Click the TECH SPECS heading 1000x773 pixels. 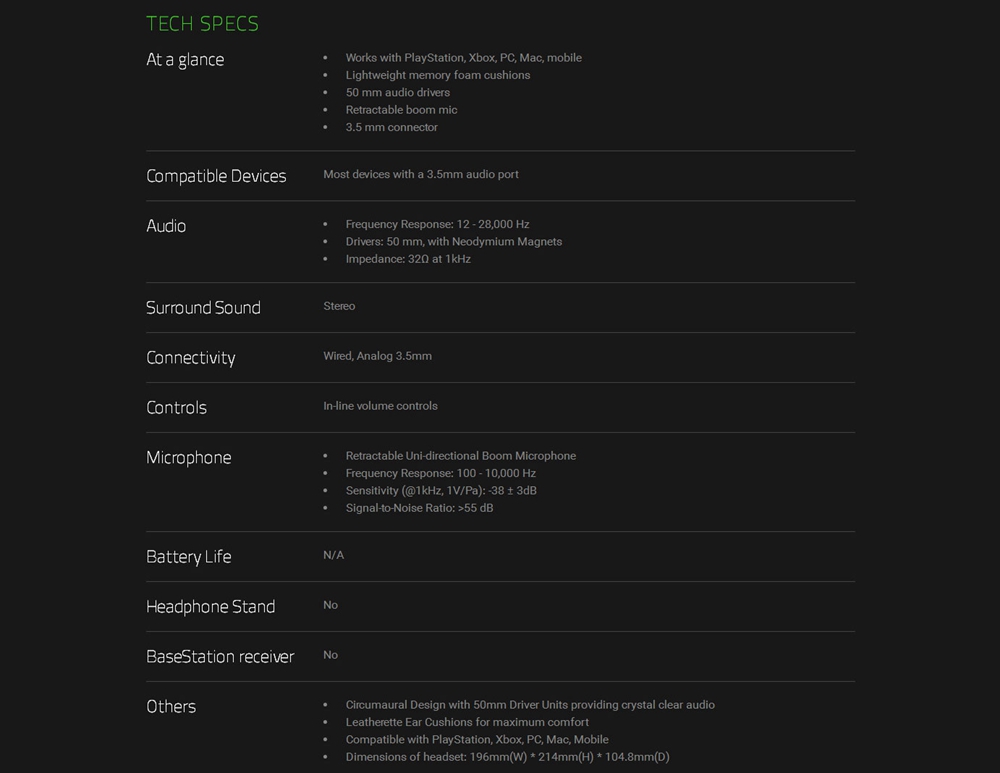[x=202, y=24]
